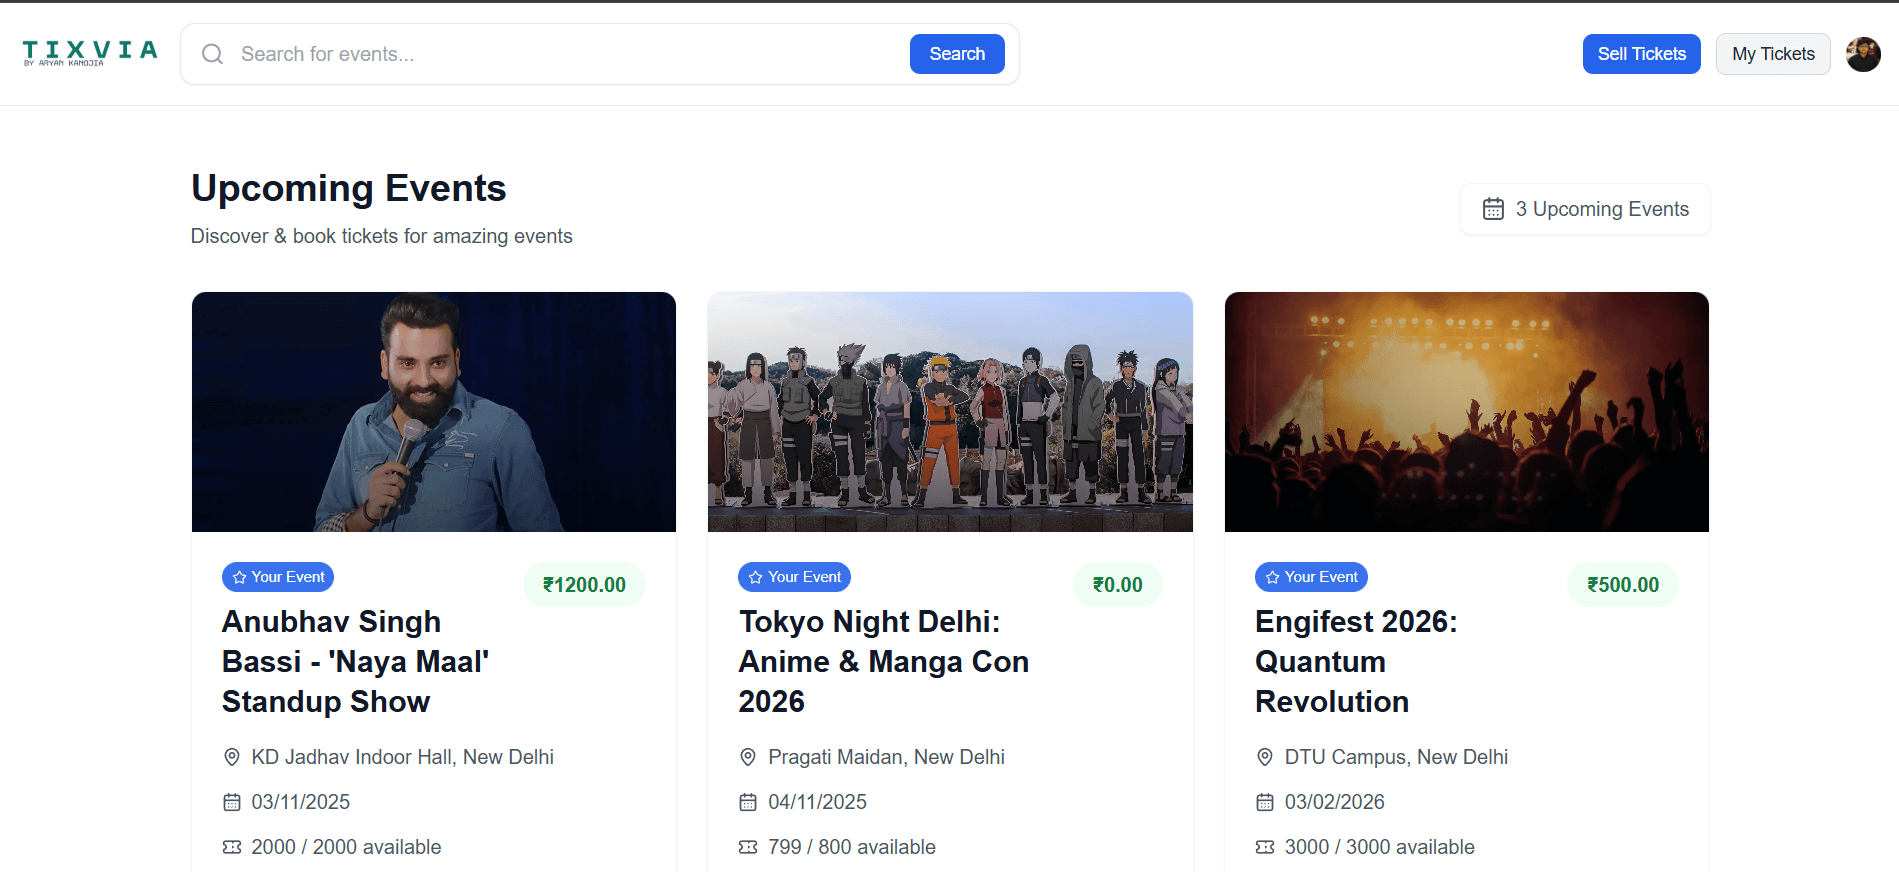Image resolution: width=1899 pixels, height=872 pixels.
Task: Click Your Event badge on Anubhav Singh Bassi card
Action: coord(278,577)
